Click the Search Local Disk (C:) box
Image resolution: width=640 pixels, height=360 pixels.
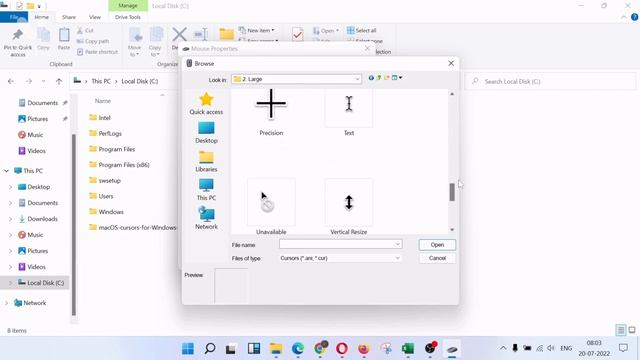point(550,81)
